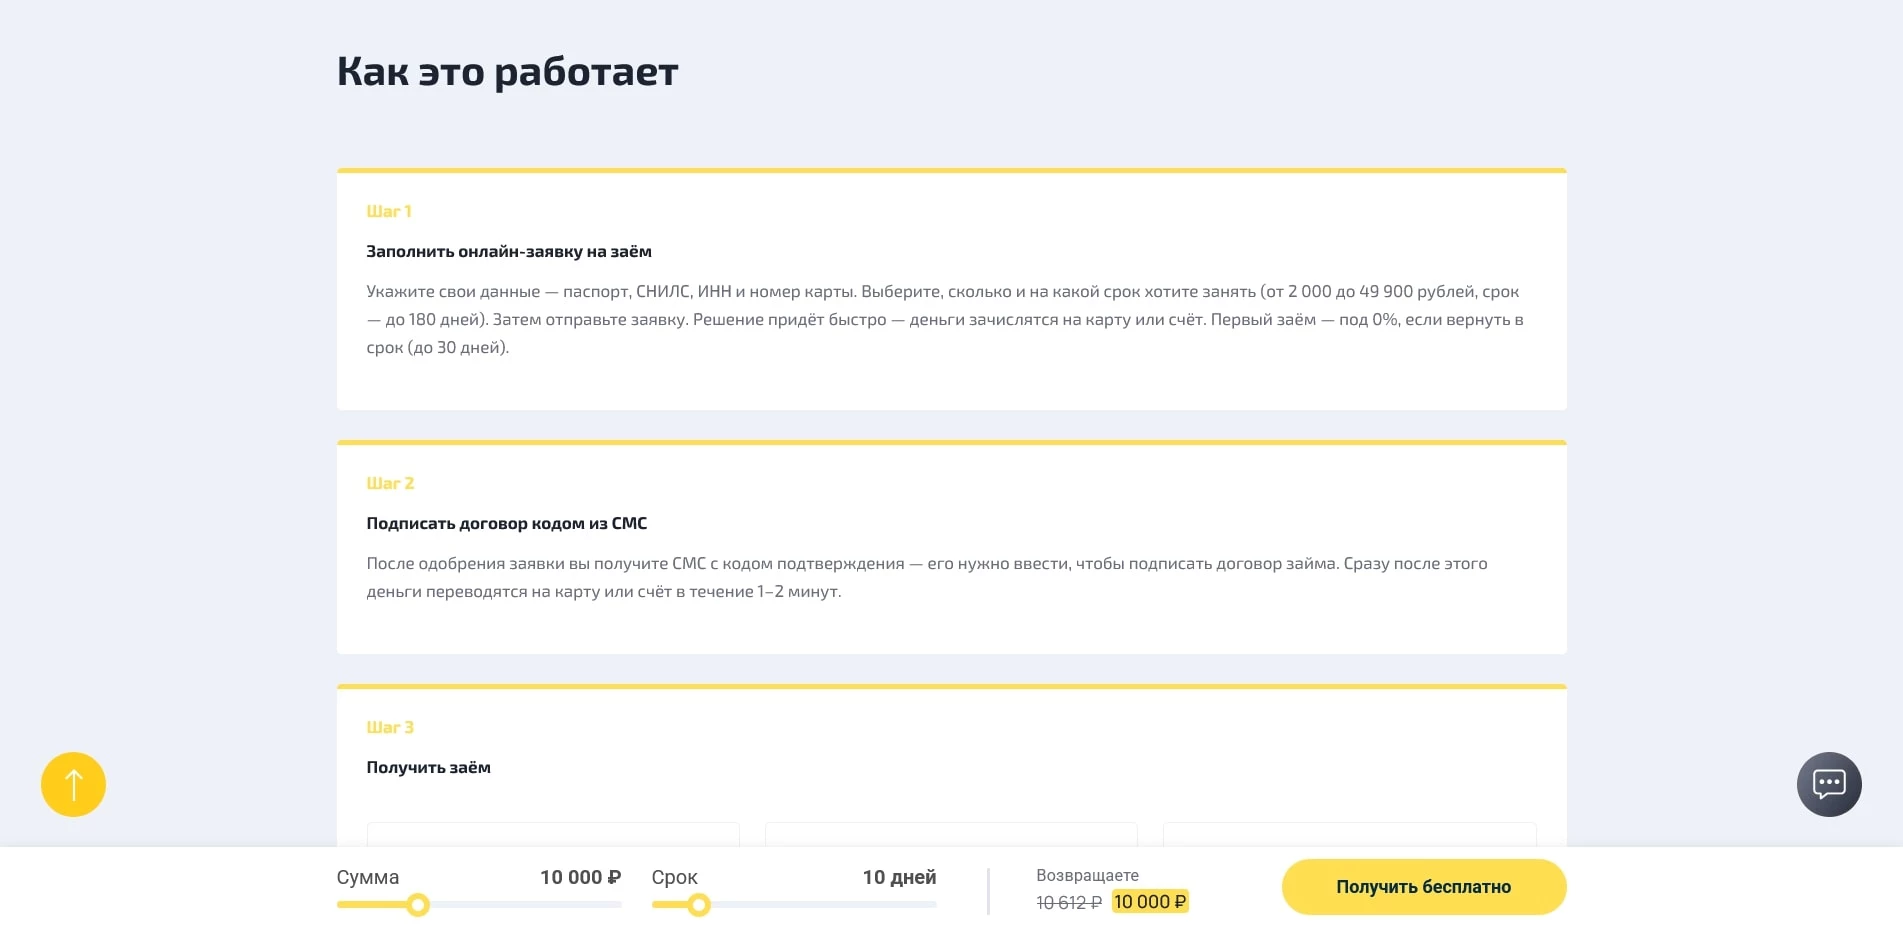Click the «Подписать договор кодом из СМС» title

pyautogui.click(x=506, y=523)
